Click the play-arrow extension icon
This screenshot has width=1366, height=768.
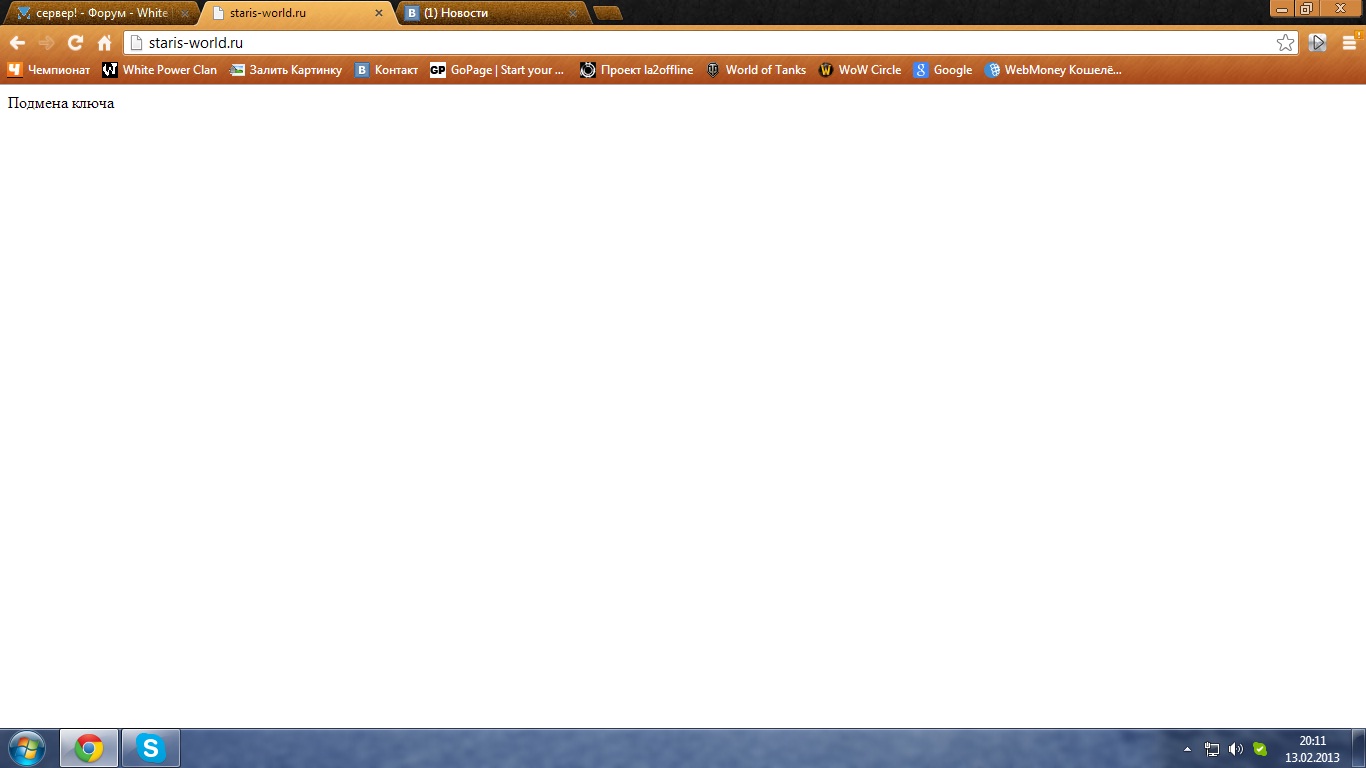(1318, 43)
